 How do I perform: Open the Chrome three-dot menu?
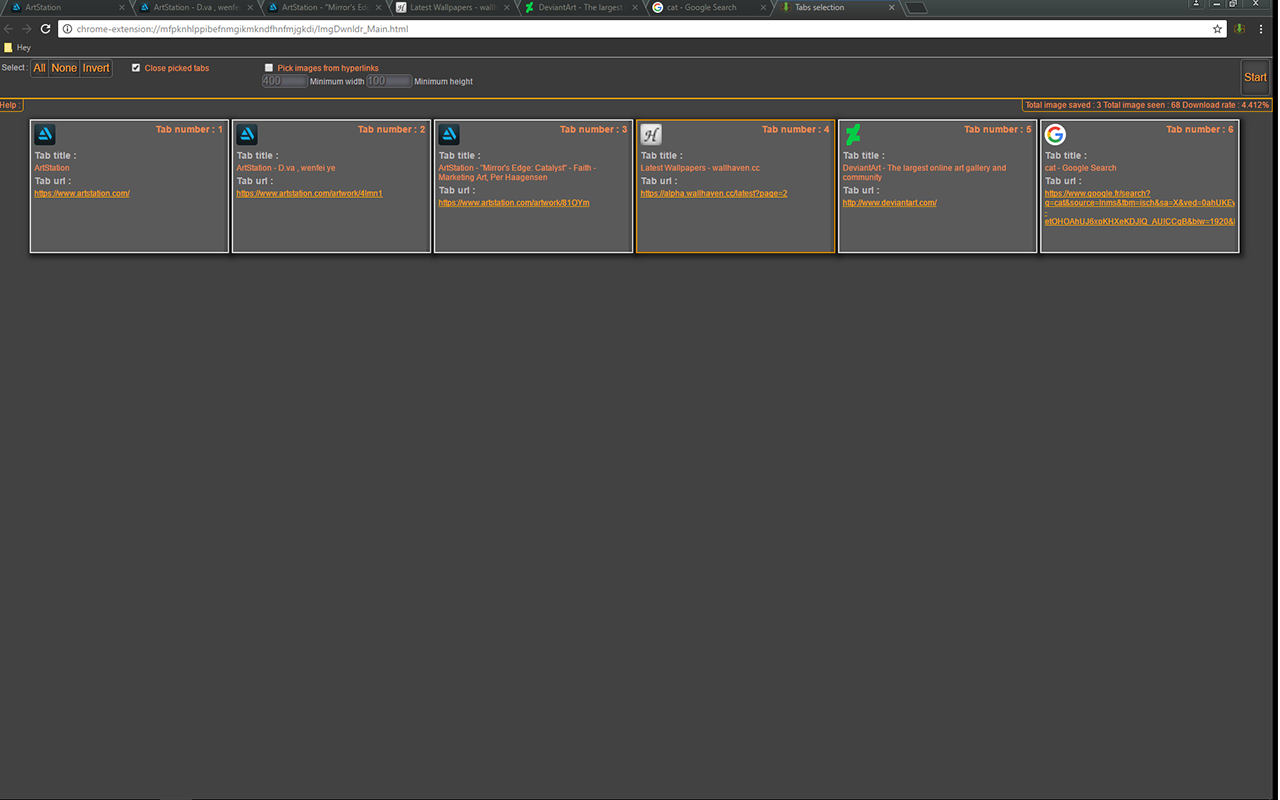(1261, 29)
